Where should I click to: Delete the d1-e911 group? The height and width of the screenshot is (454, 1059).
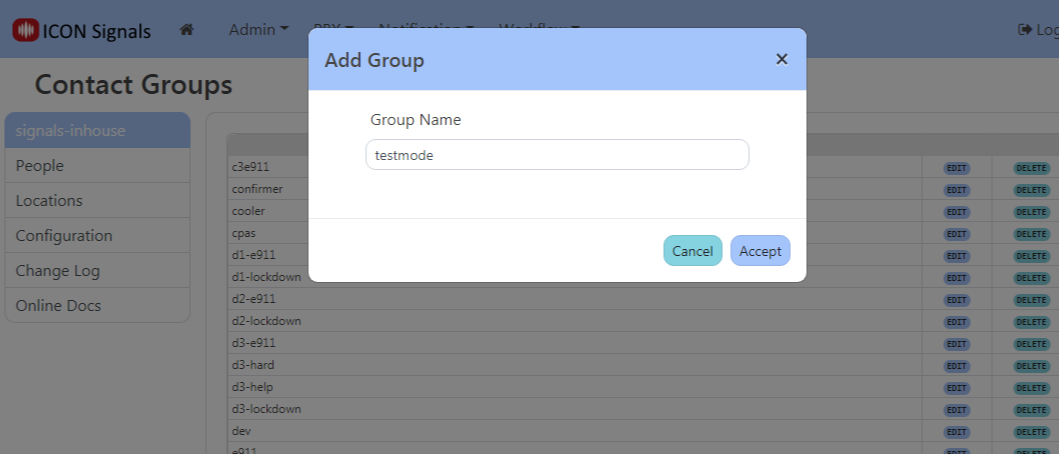click(1031, 256)
